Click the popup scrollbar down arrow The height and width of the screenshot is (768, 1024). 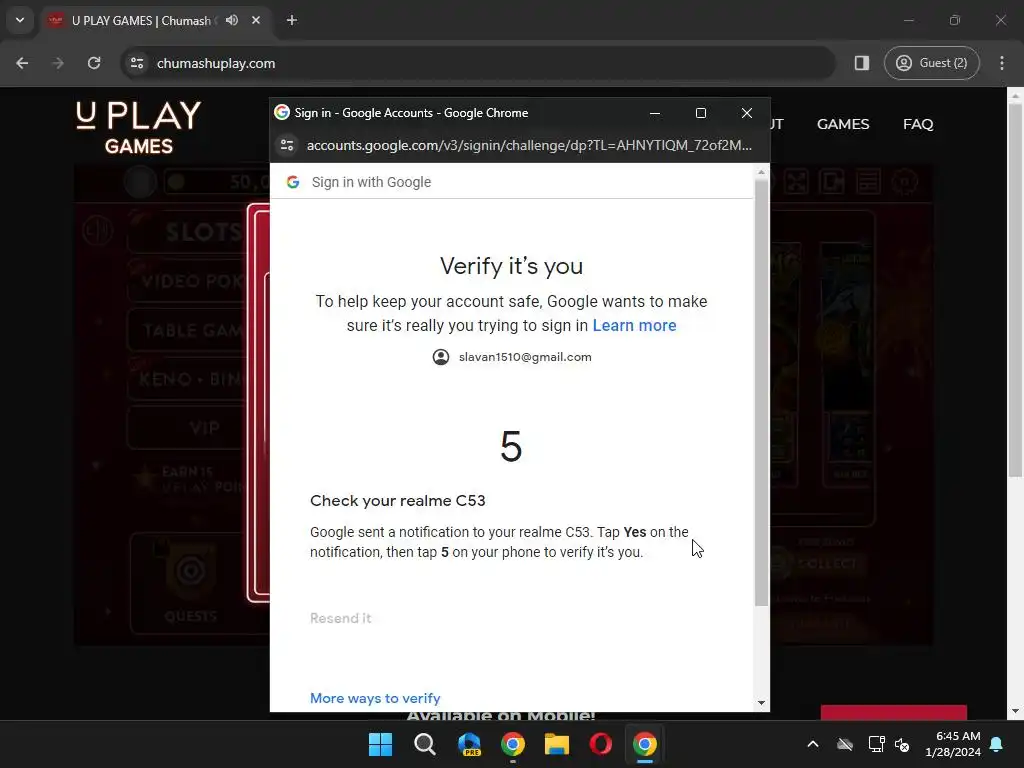pos(761,703)
